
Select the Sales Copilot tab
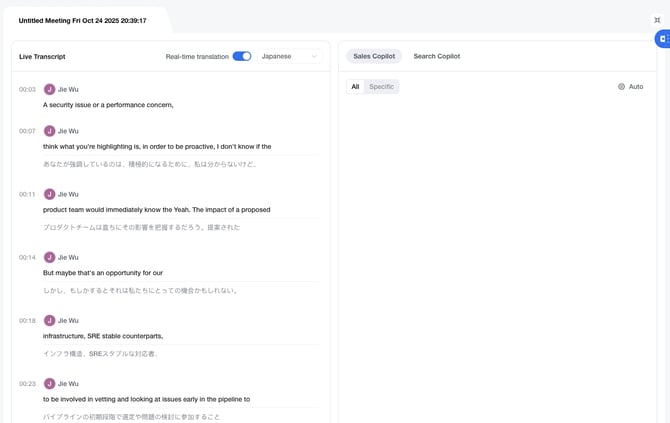pos(374,57)
